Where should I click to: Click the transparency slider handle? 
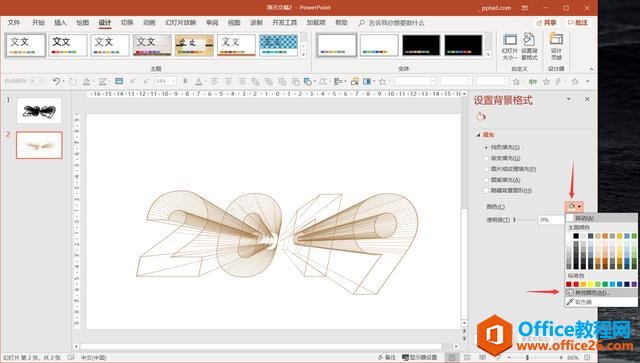[514, 220]
